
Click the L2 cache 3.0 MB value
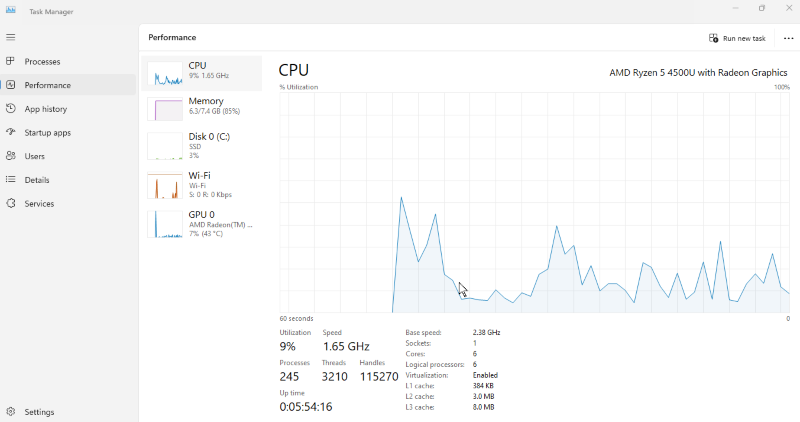click(x=483, y=396)
